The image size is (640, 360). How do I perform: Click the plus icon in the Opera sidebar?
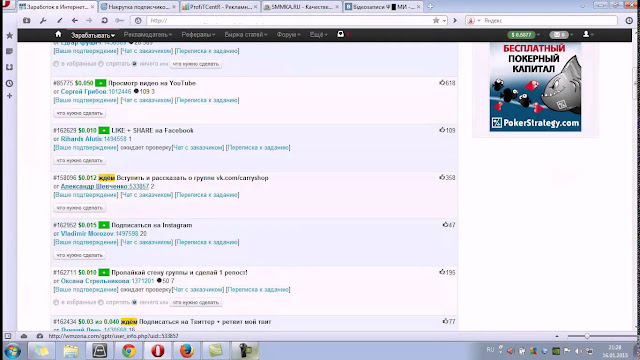pyautogui.click(x=10, y=96)
